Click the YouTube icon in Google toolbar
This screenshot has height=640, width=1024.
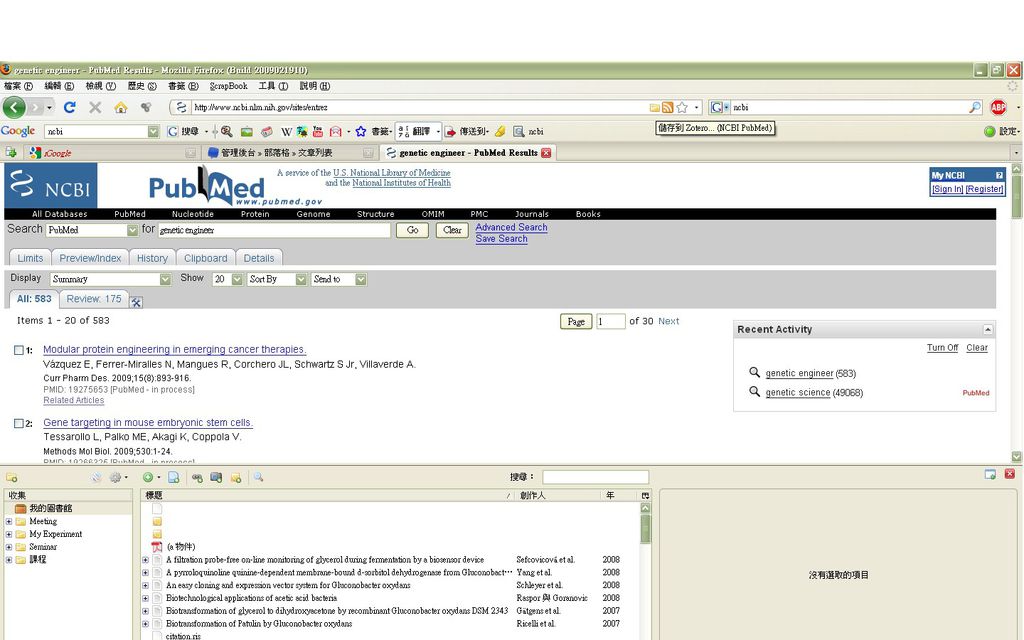(x=318, y=131)
